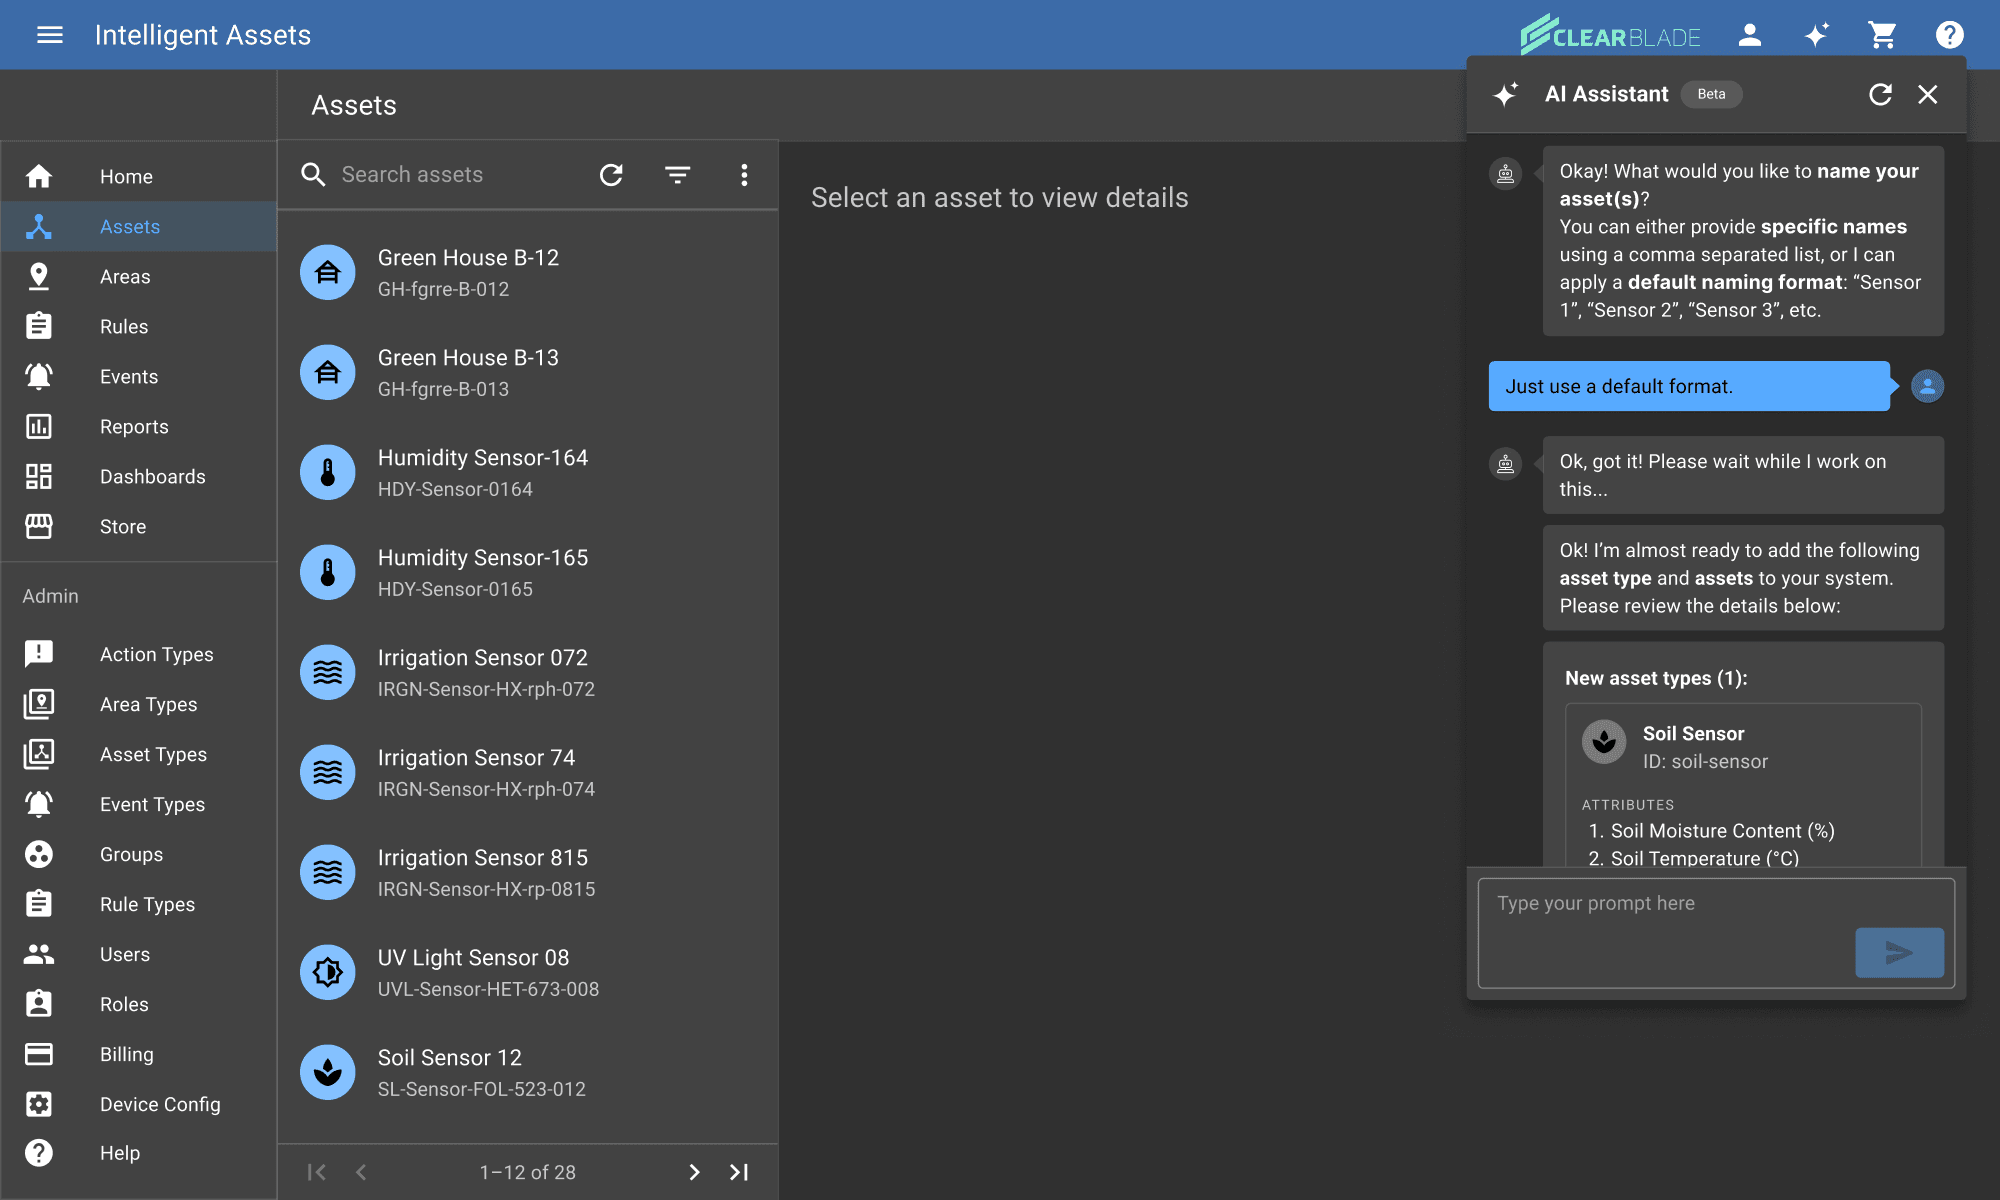Image resolution: width=2000 pixels, height=1200 pixels.
Task: Open the hamburger navigation menu
Action: (49, 35)
